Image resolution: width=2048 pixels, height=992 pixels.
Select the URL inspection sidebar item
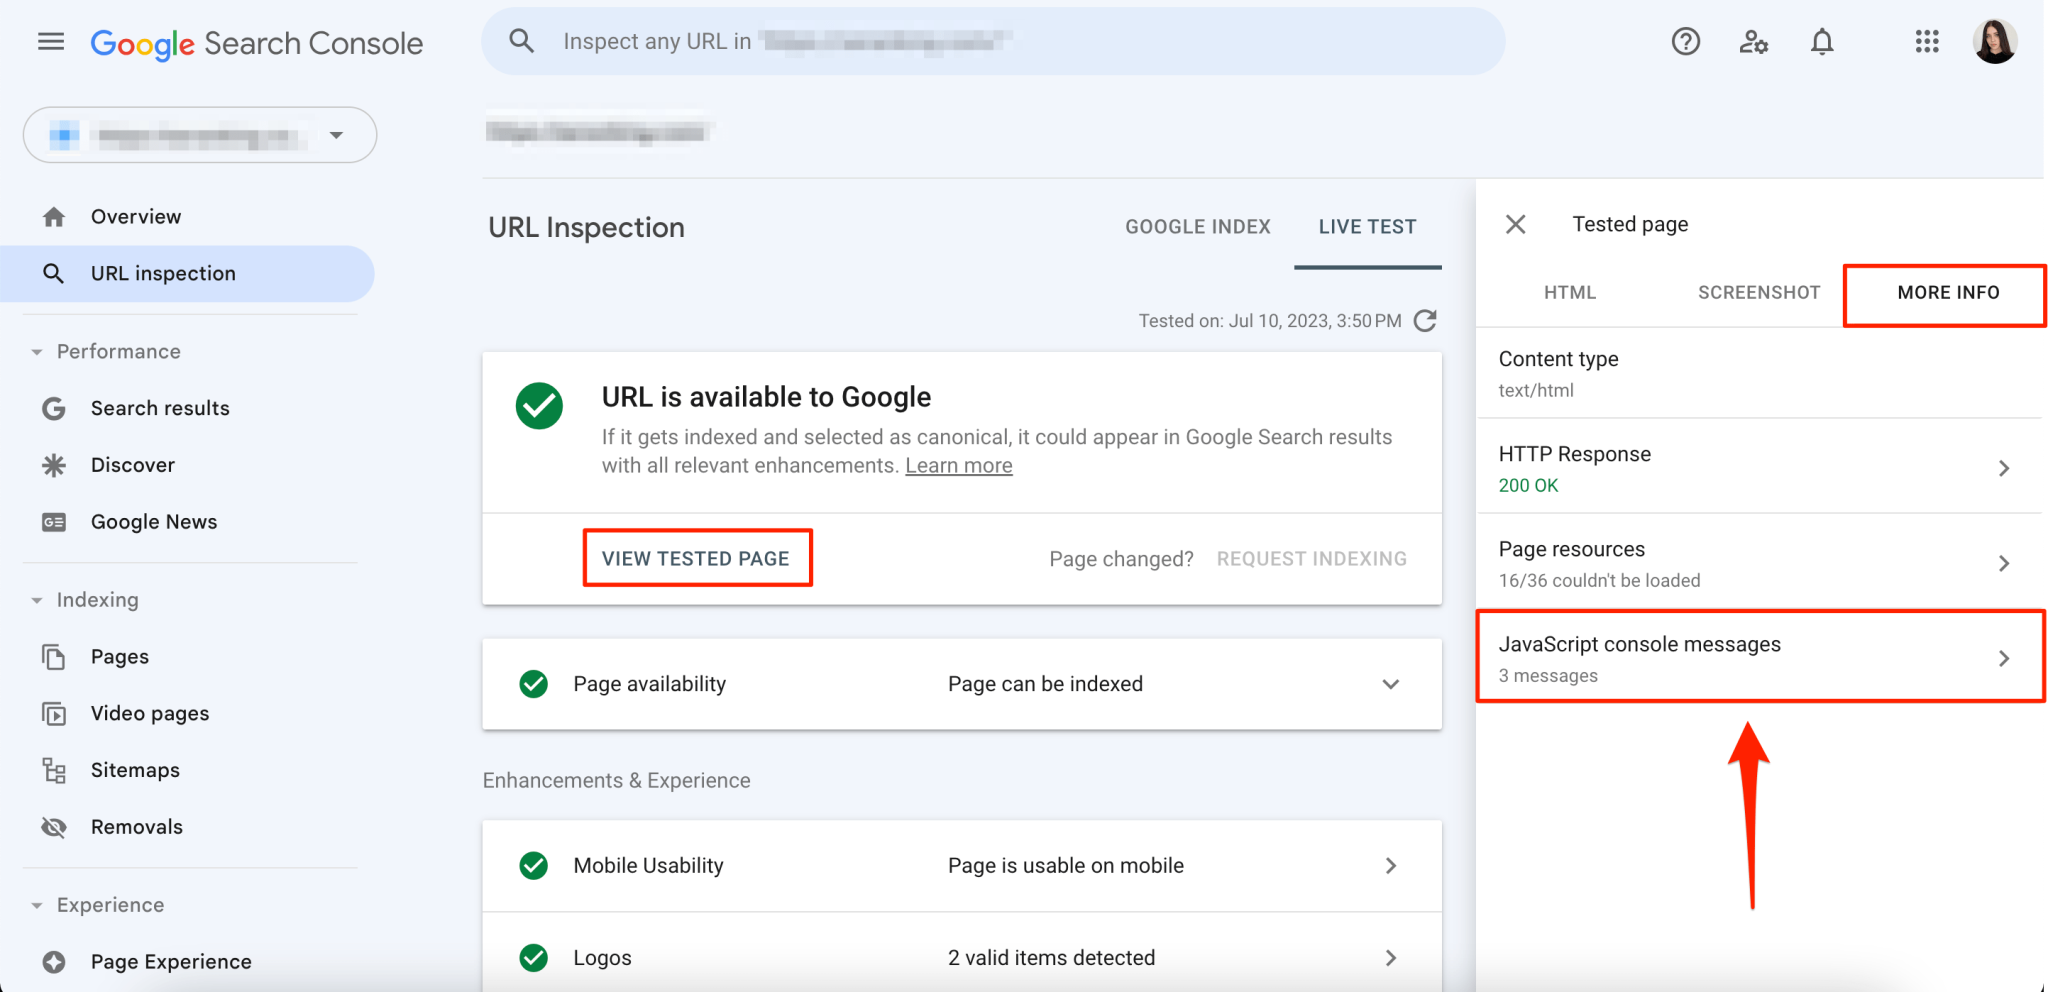click(162, 273)
